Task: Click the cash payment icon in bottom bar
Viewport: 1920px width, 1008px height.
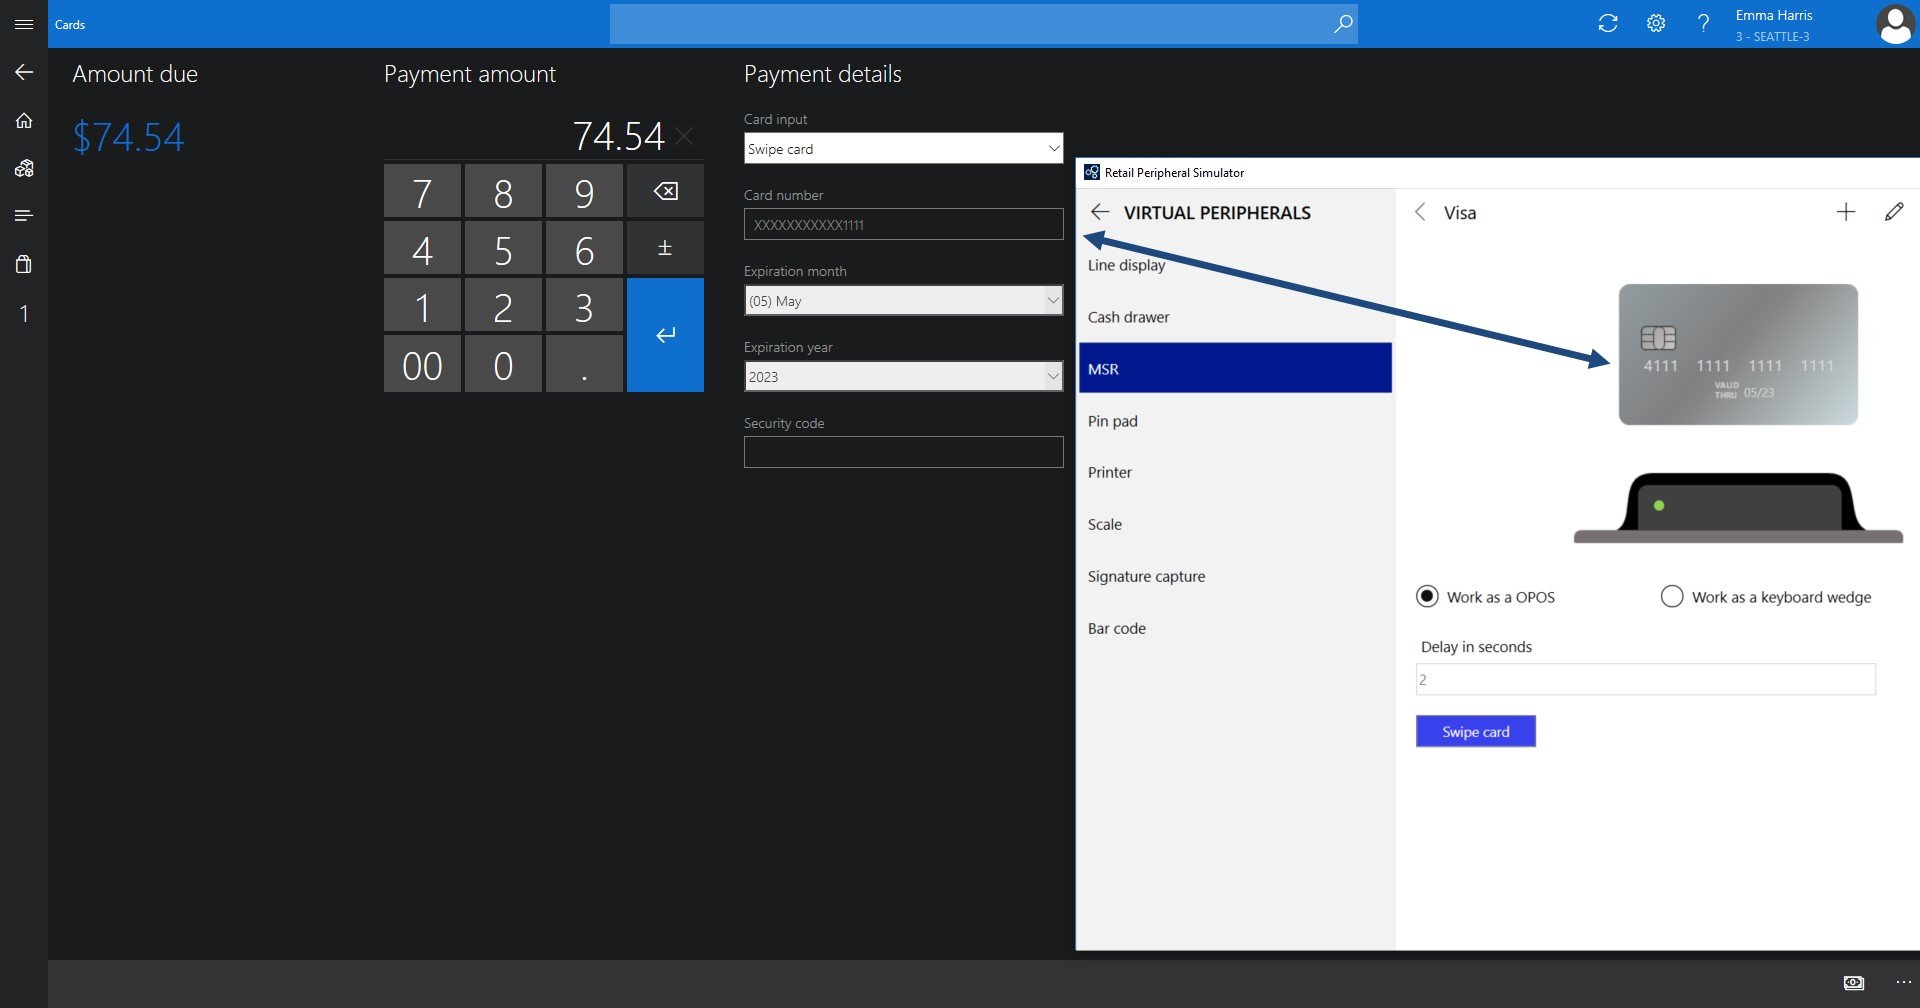Action: tap(1854, 983)
